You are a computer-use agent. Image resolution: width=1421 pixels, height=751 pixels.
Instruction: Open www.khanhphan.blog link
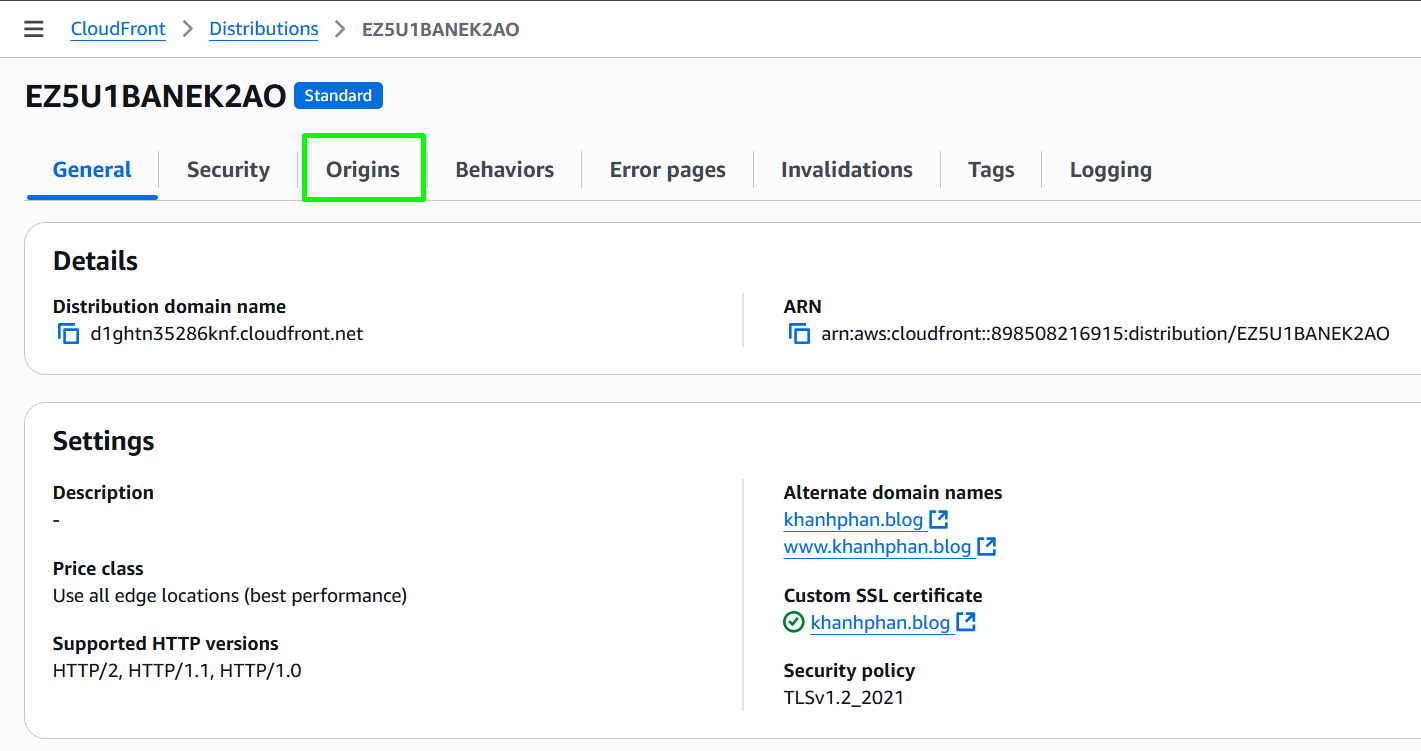pos(877,547)
